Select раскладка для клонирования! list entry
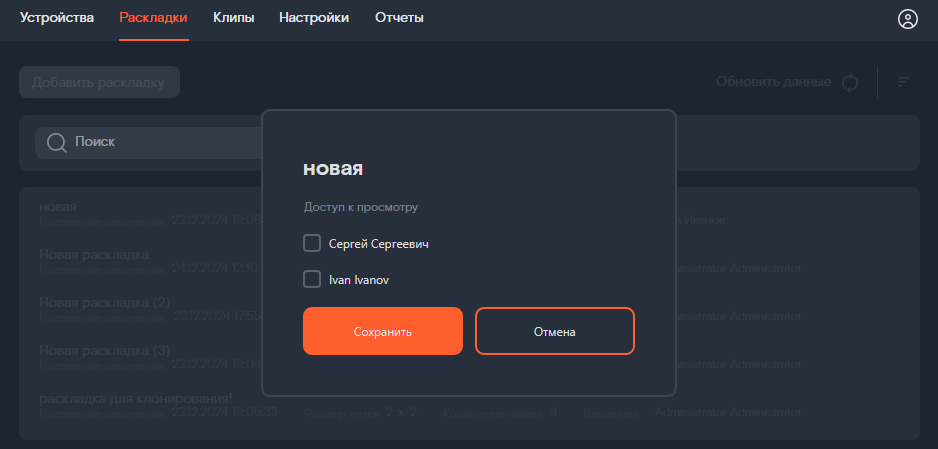938x449 pixels. 136,398
